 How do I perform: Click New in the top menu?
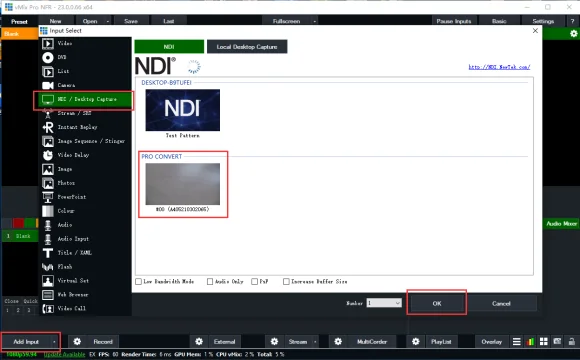pyautogui.click(x=55, y=21)
